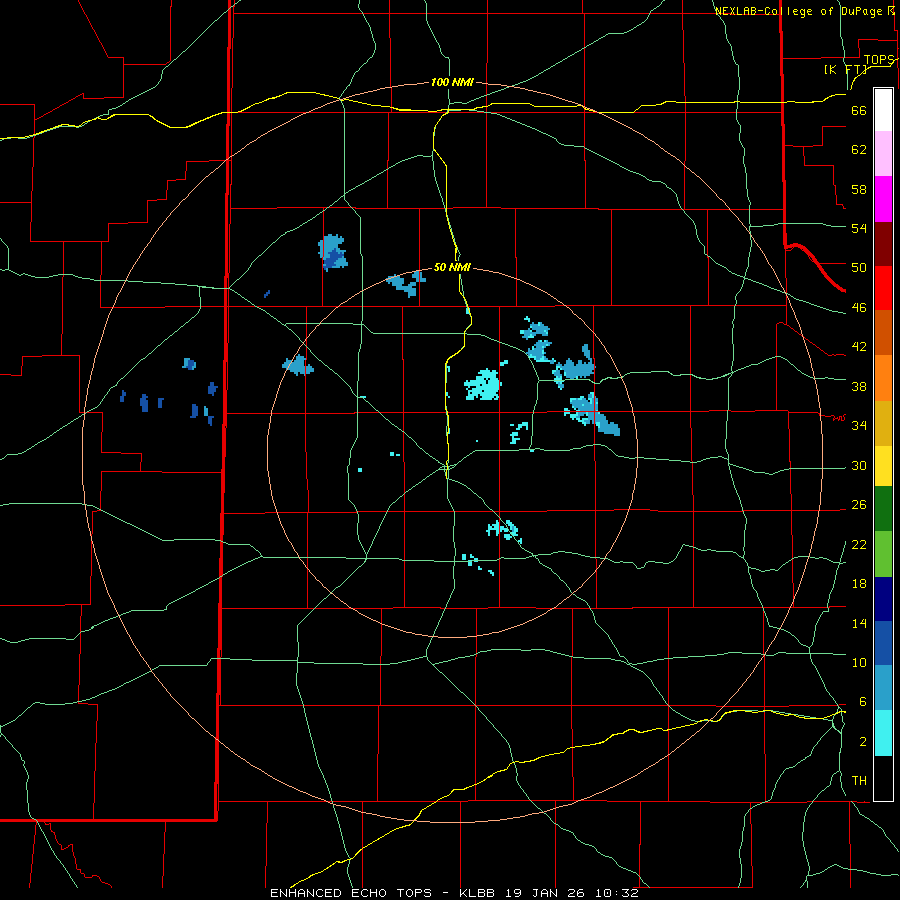Select the magenta legend color block
Viewport: 900px width, 900px height.
pos(883,199)
